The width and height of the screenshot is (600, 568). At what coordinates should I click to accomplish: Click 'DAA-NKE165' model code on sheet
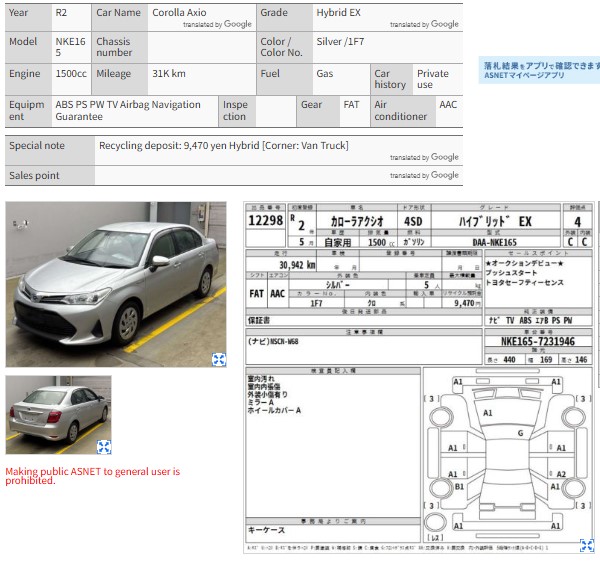point(494,242)
